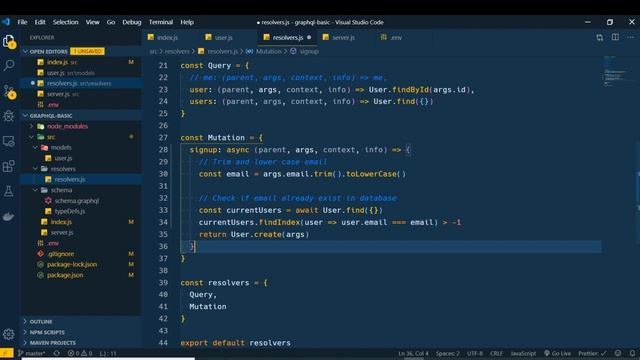
Task: Click CRLF line ending status item
Action: [496, 353]
